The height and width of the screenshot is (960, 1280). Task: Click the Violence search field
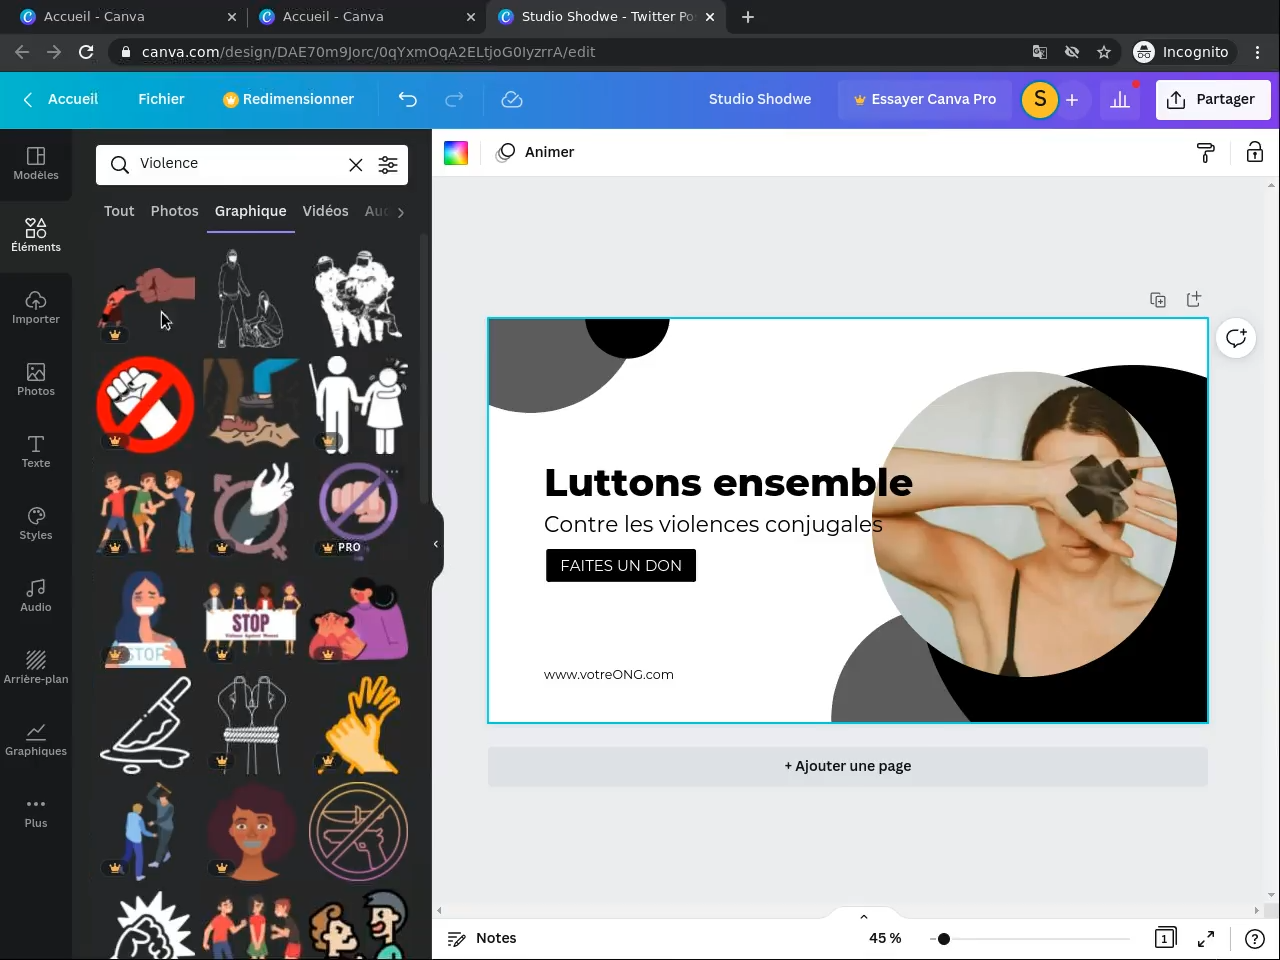click(238, 164)
